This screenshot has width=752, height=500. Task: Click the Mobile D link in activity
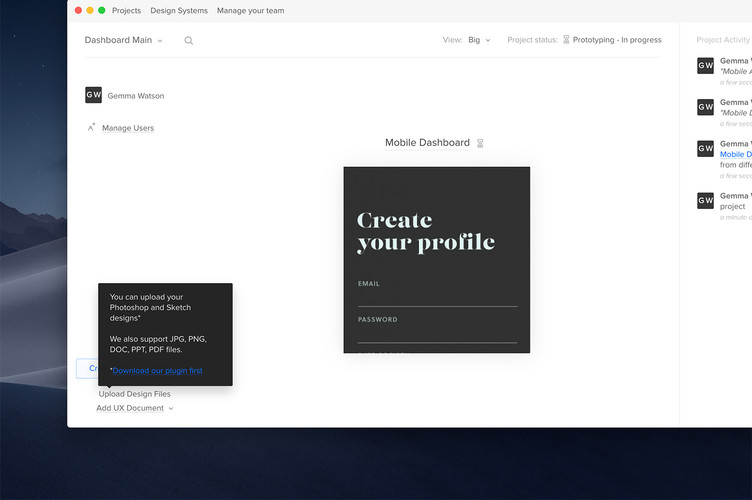736,154
